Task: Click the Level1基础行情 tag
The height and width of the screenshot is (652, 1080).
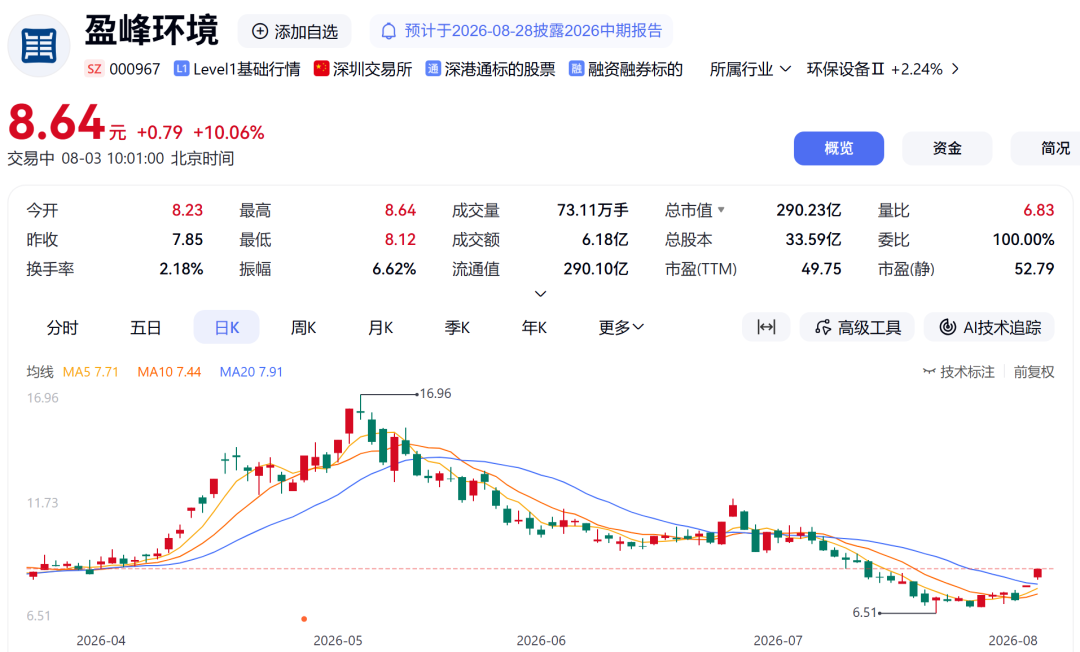Action: pos(238,69)
